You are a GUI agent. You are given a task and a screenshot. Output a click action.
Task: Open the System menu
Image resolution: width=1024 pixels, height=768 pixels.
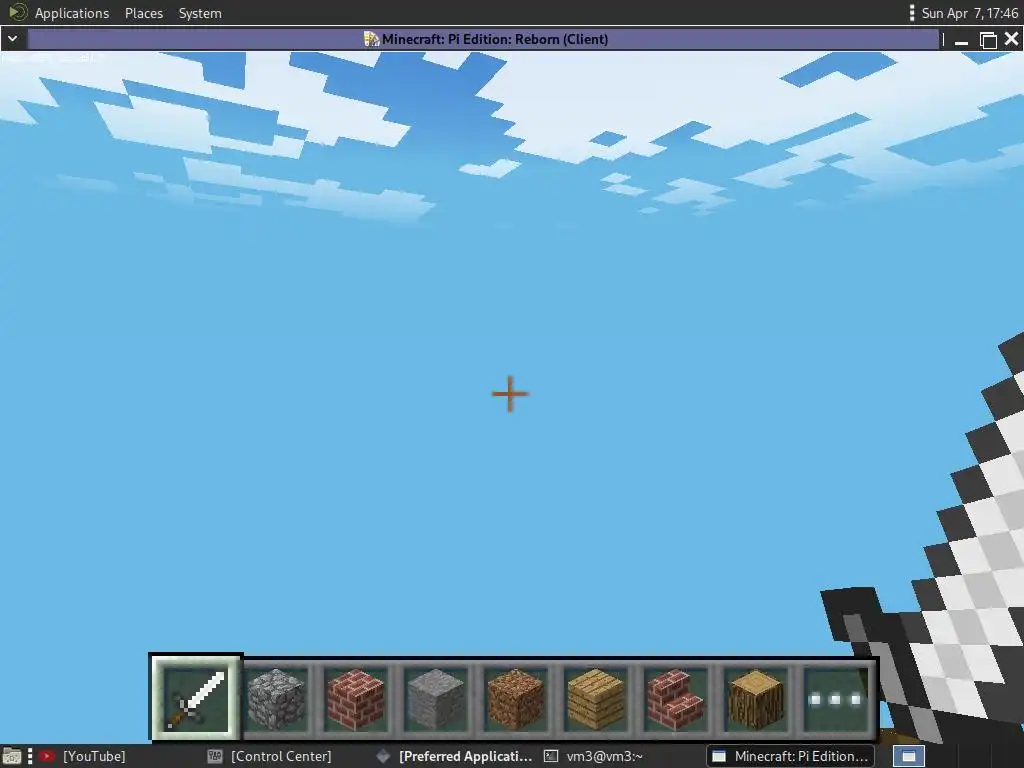[x=200, y=13]
